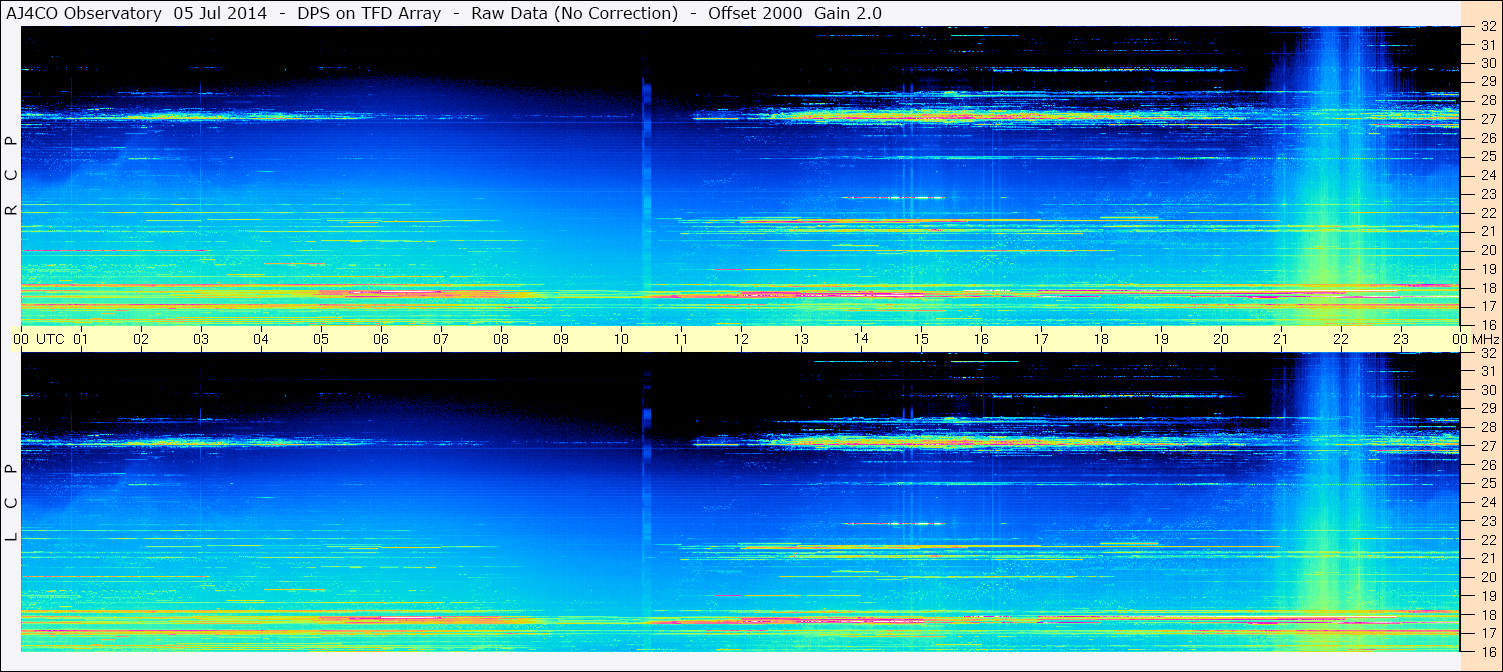This screenshot has width=1503, height=672.
Task: Click the 15 hour tick label
Action: [x=921, y=339]
